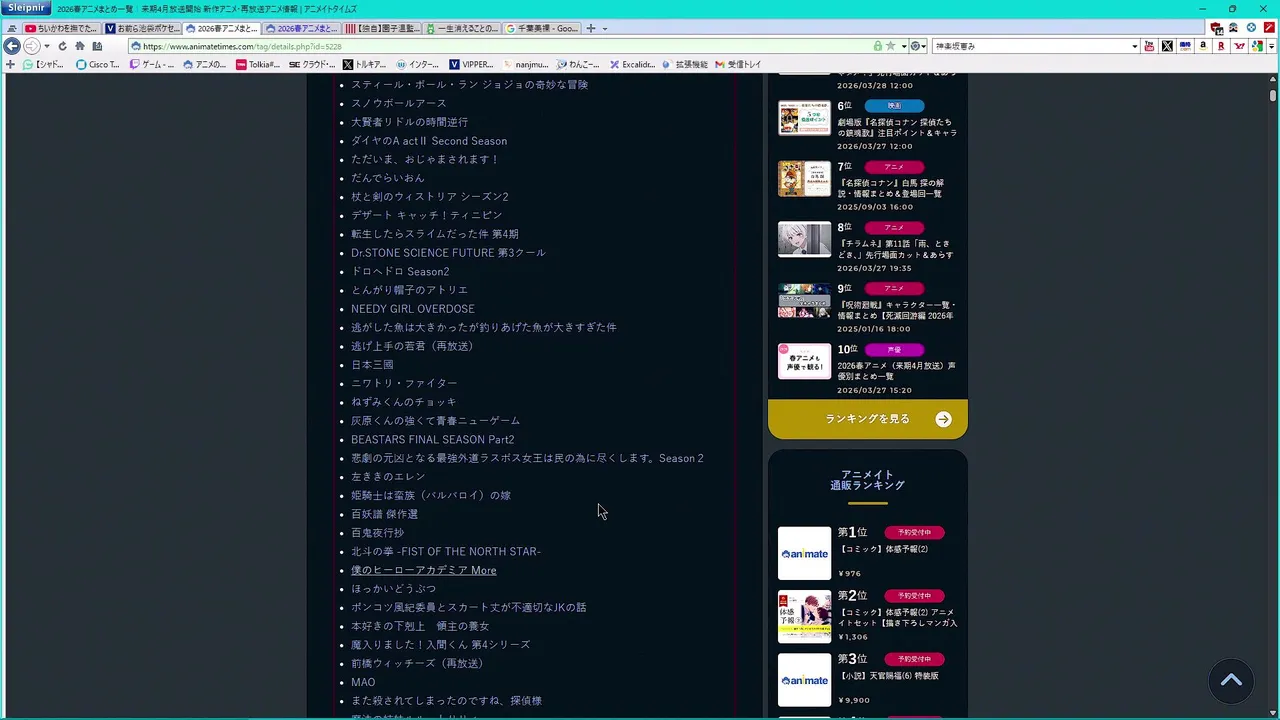Open the tab list dropdown arrow
The height and width of the screenshot is (720, 1280).
(604, 28)
